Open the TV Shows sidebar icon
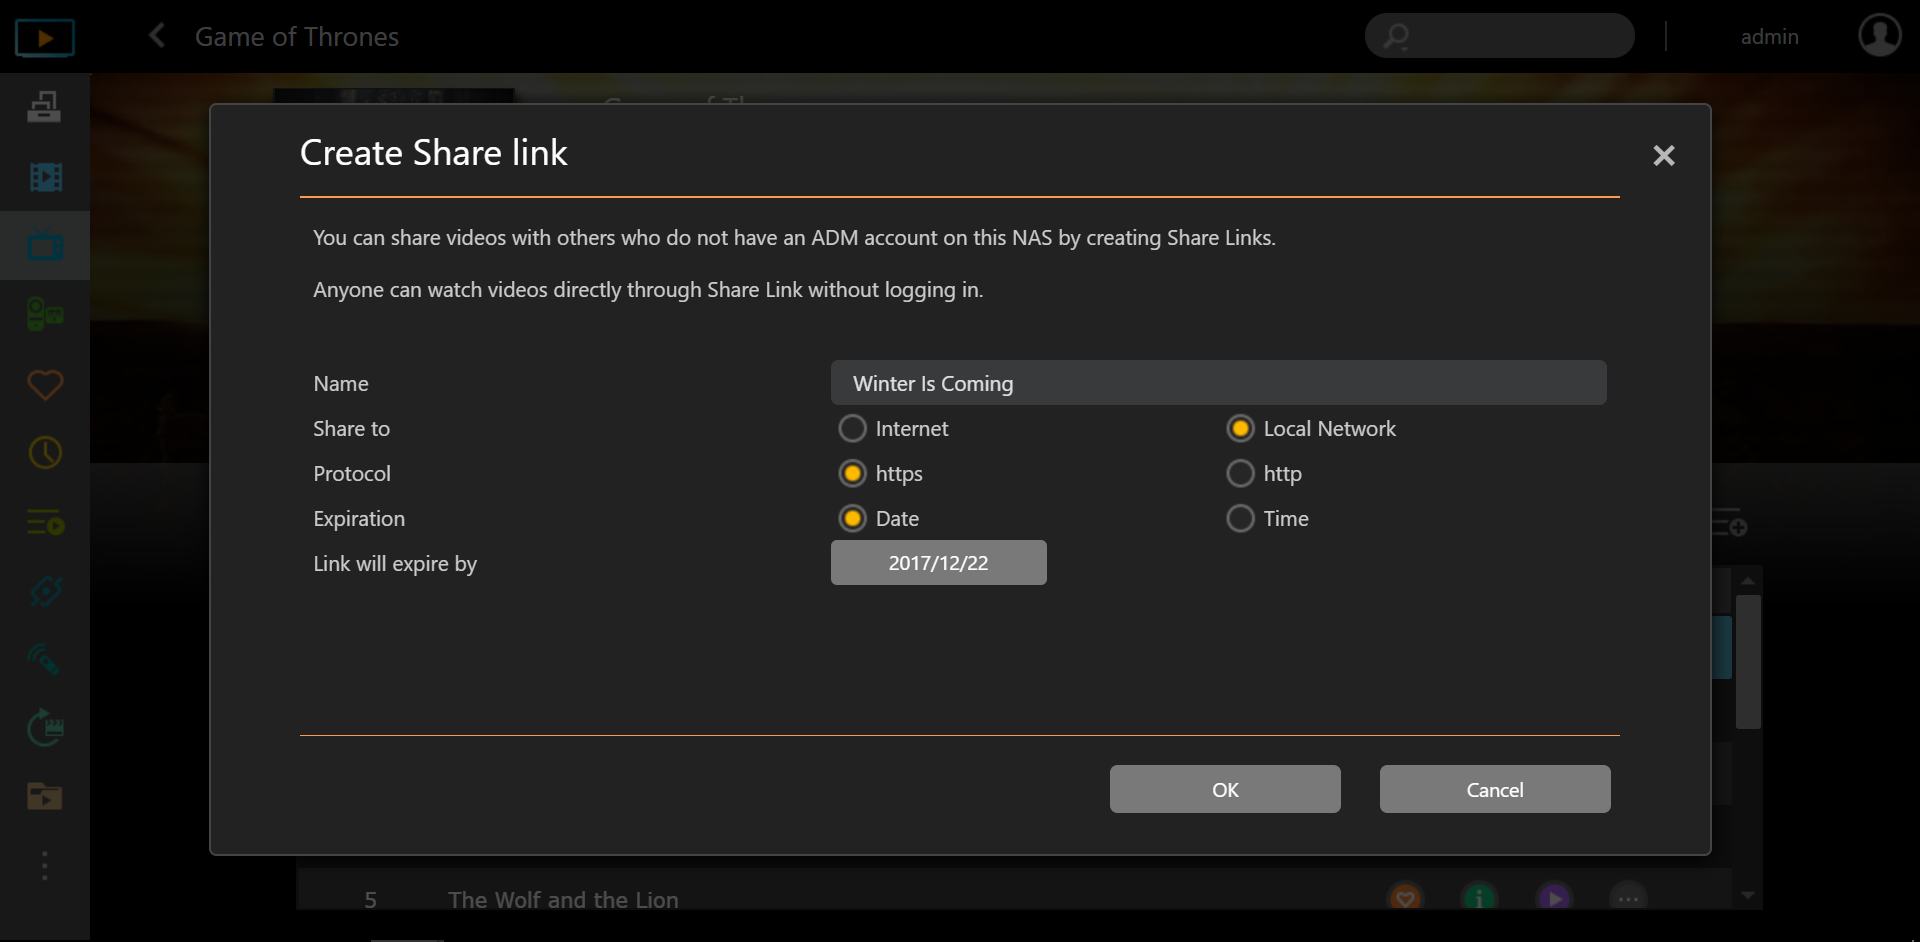The image size is (1920, 942). tap(45, 246)
